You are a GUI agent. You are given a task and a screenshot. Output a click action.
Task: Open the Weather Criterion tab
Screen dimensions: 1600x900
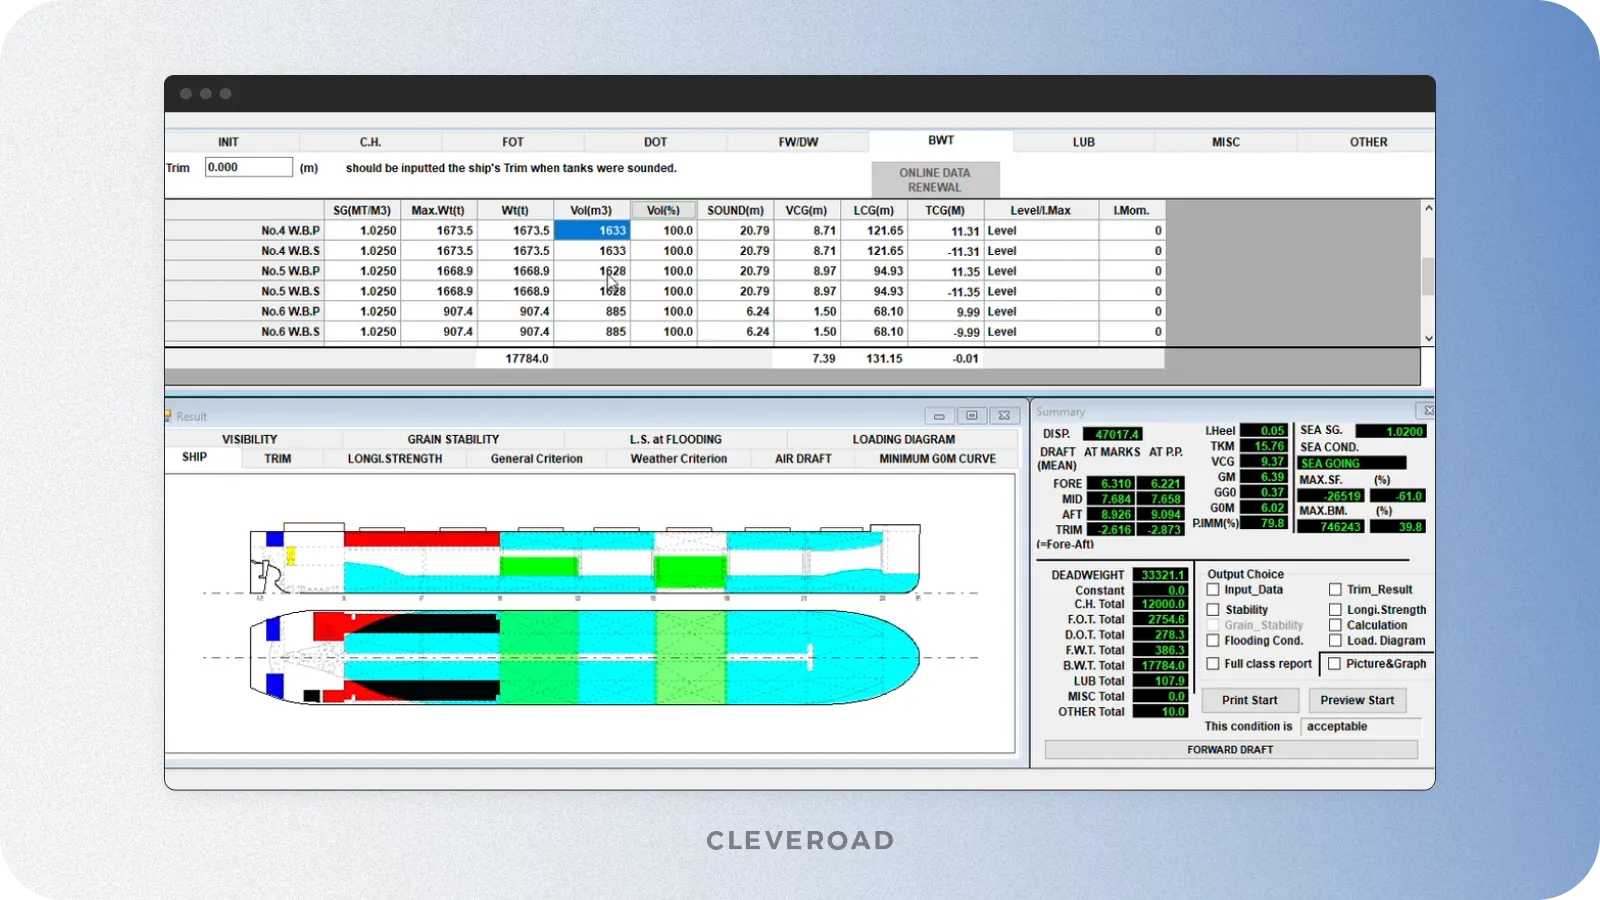tap(679, 459)
